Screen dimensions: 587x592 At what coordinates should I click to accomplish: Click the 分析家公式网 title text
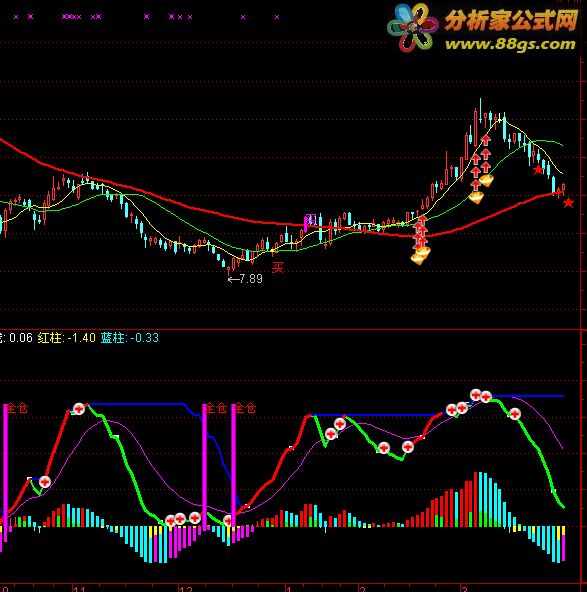coord(512,20)
